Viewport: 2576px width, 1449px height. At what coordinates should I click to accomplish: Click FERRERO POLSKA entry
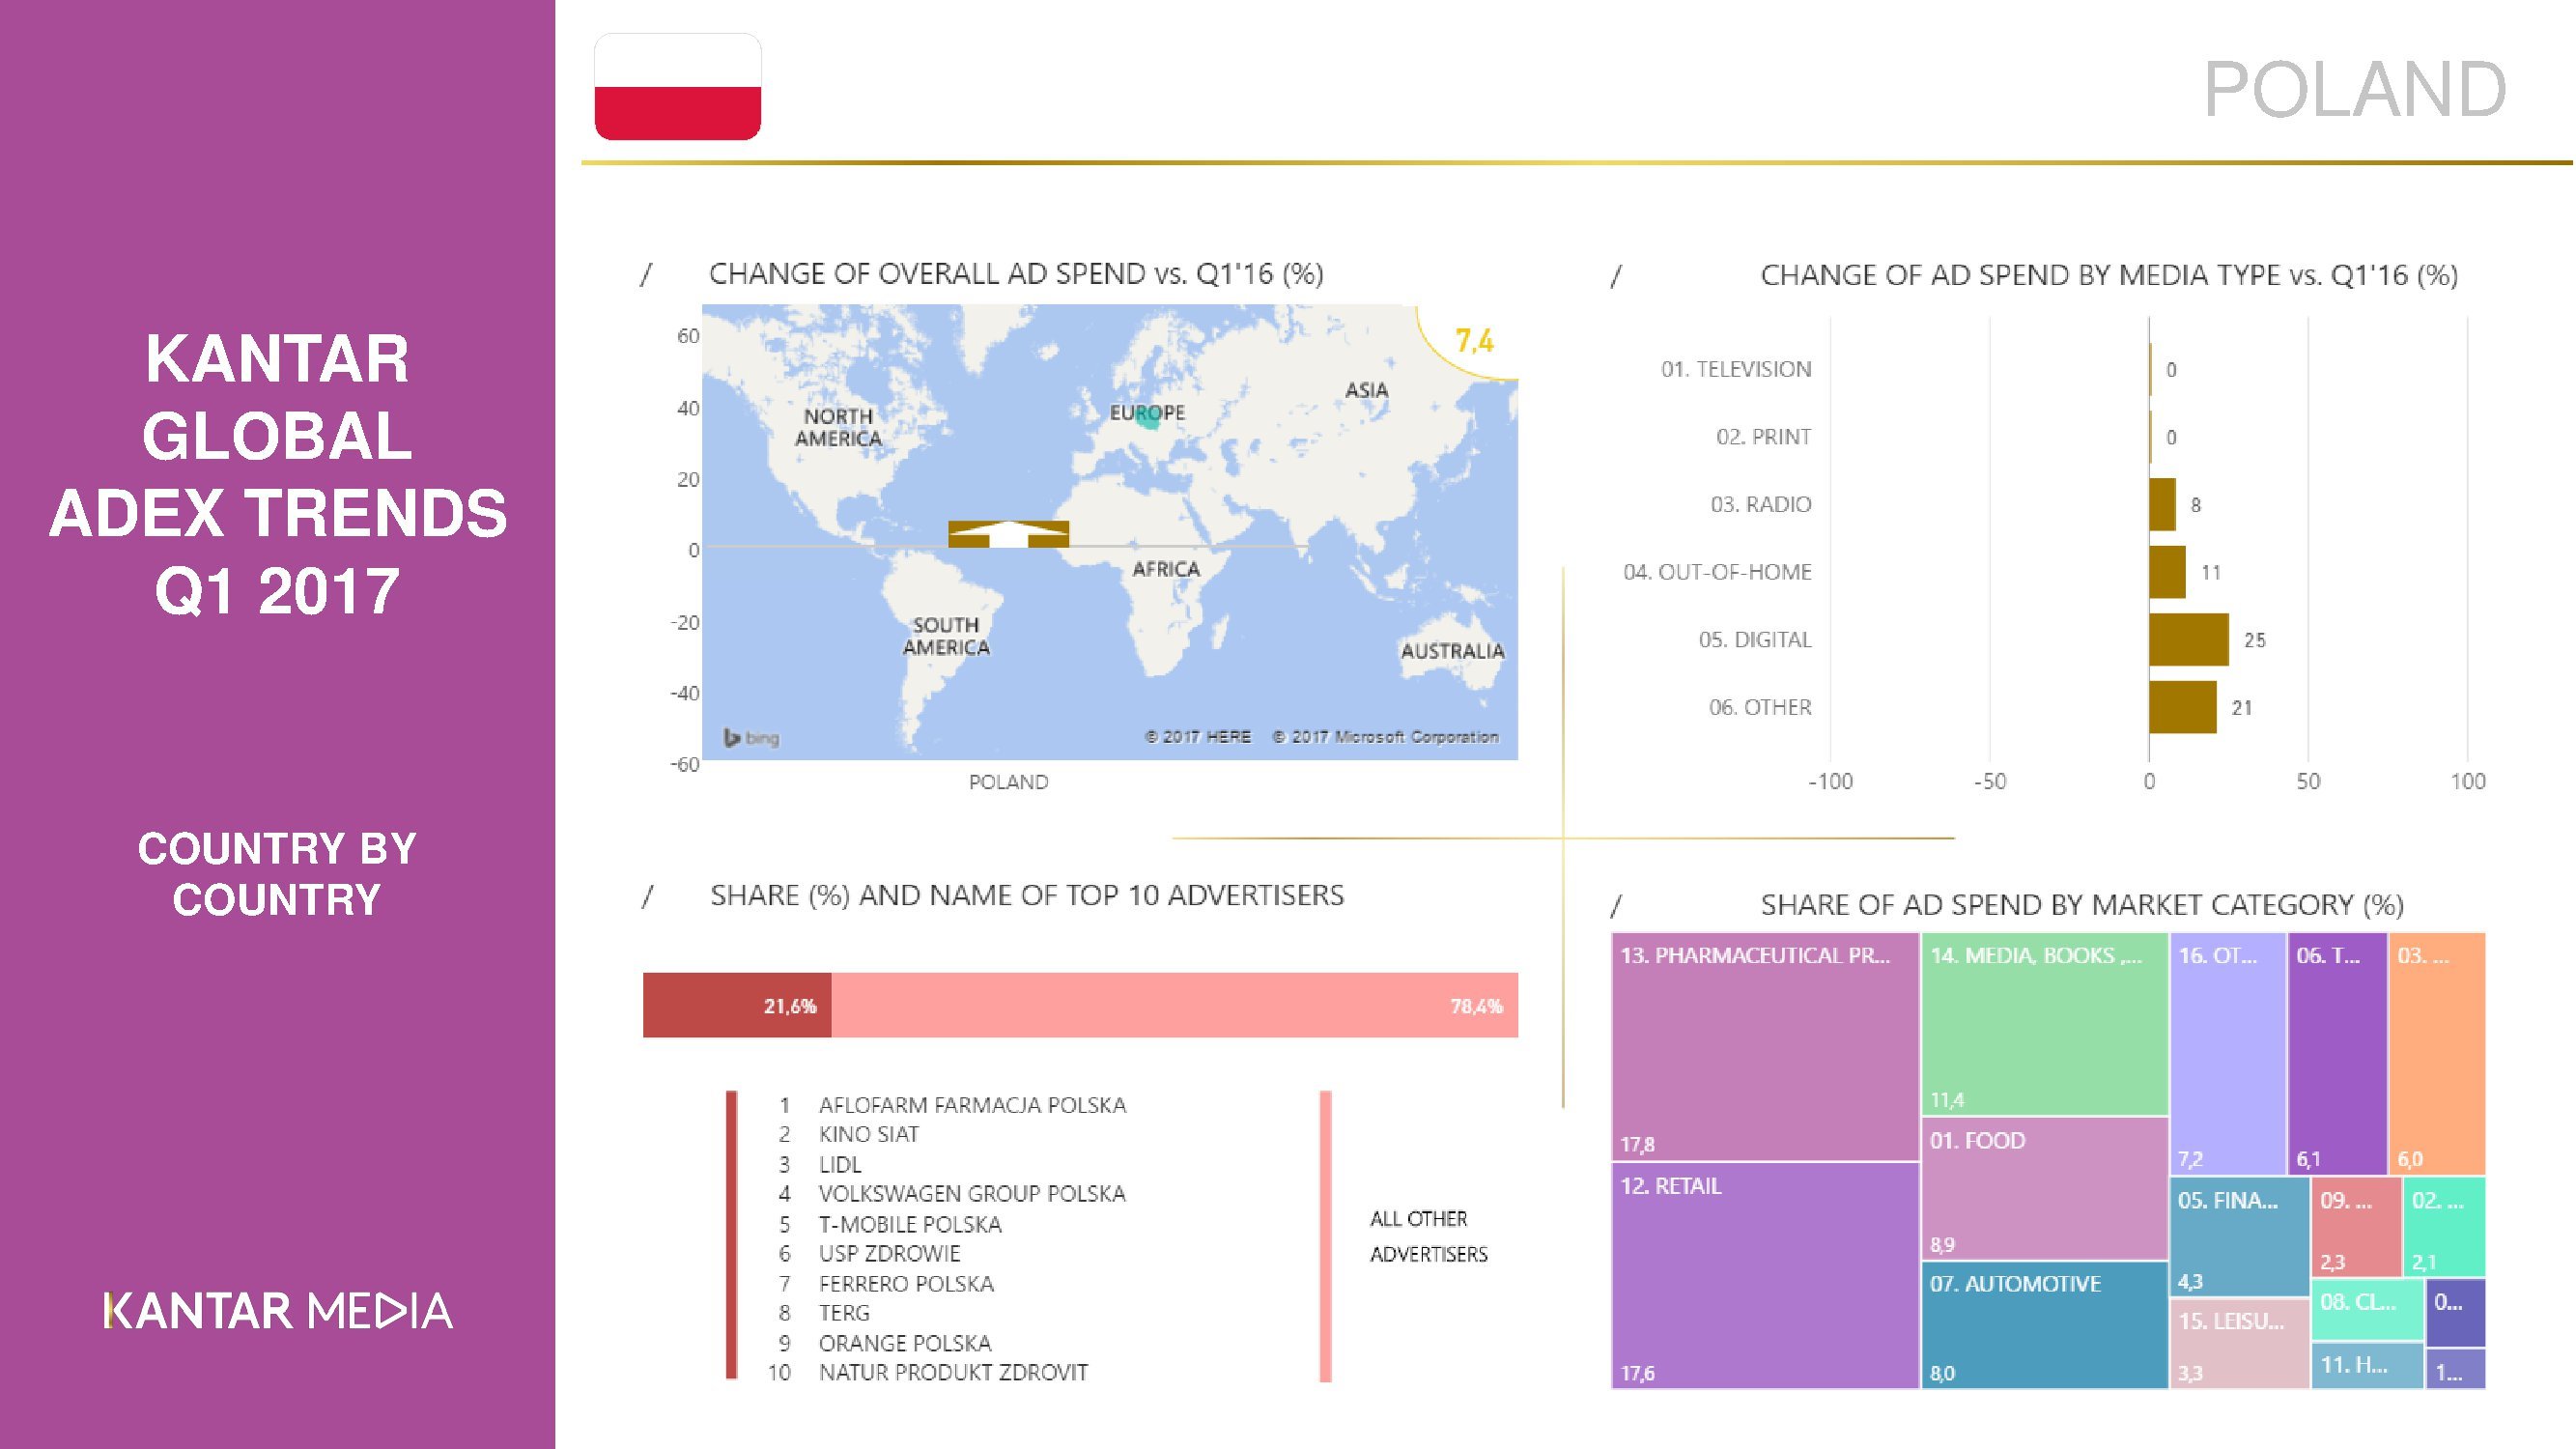coord(906,1283)
